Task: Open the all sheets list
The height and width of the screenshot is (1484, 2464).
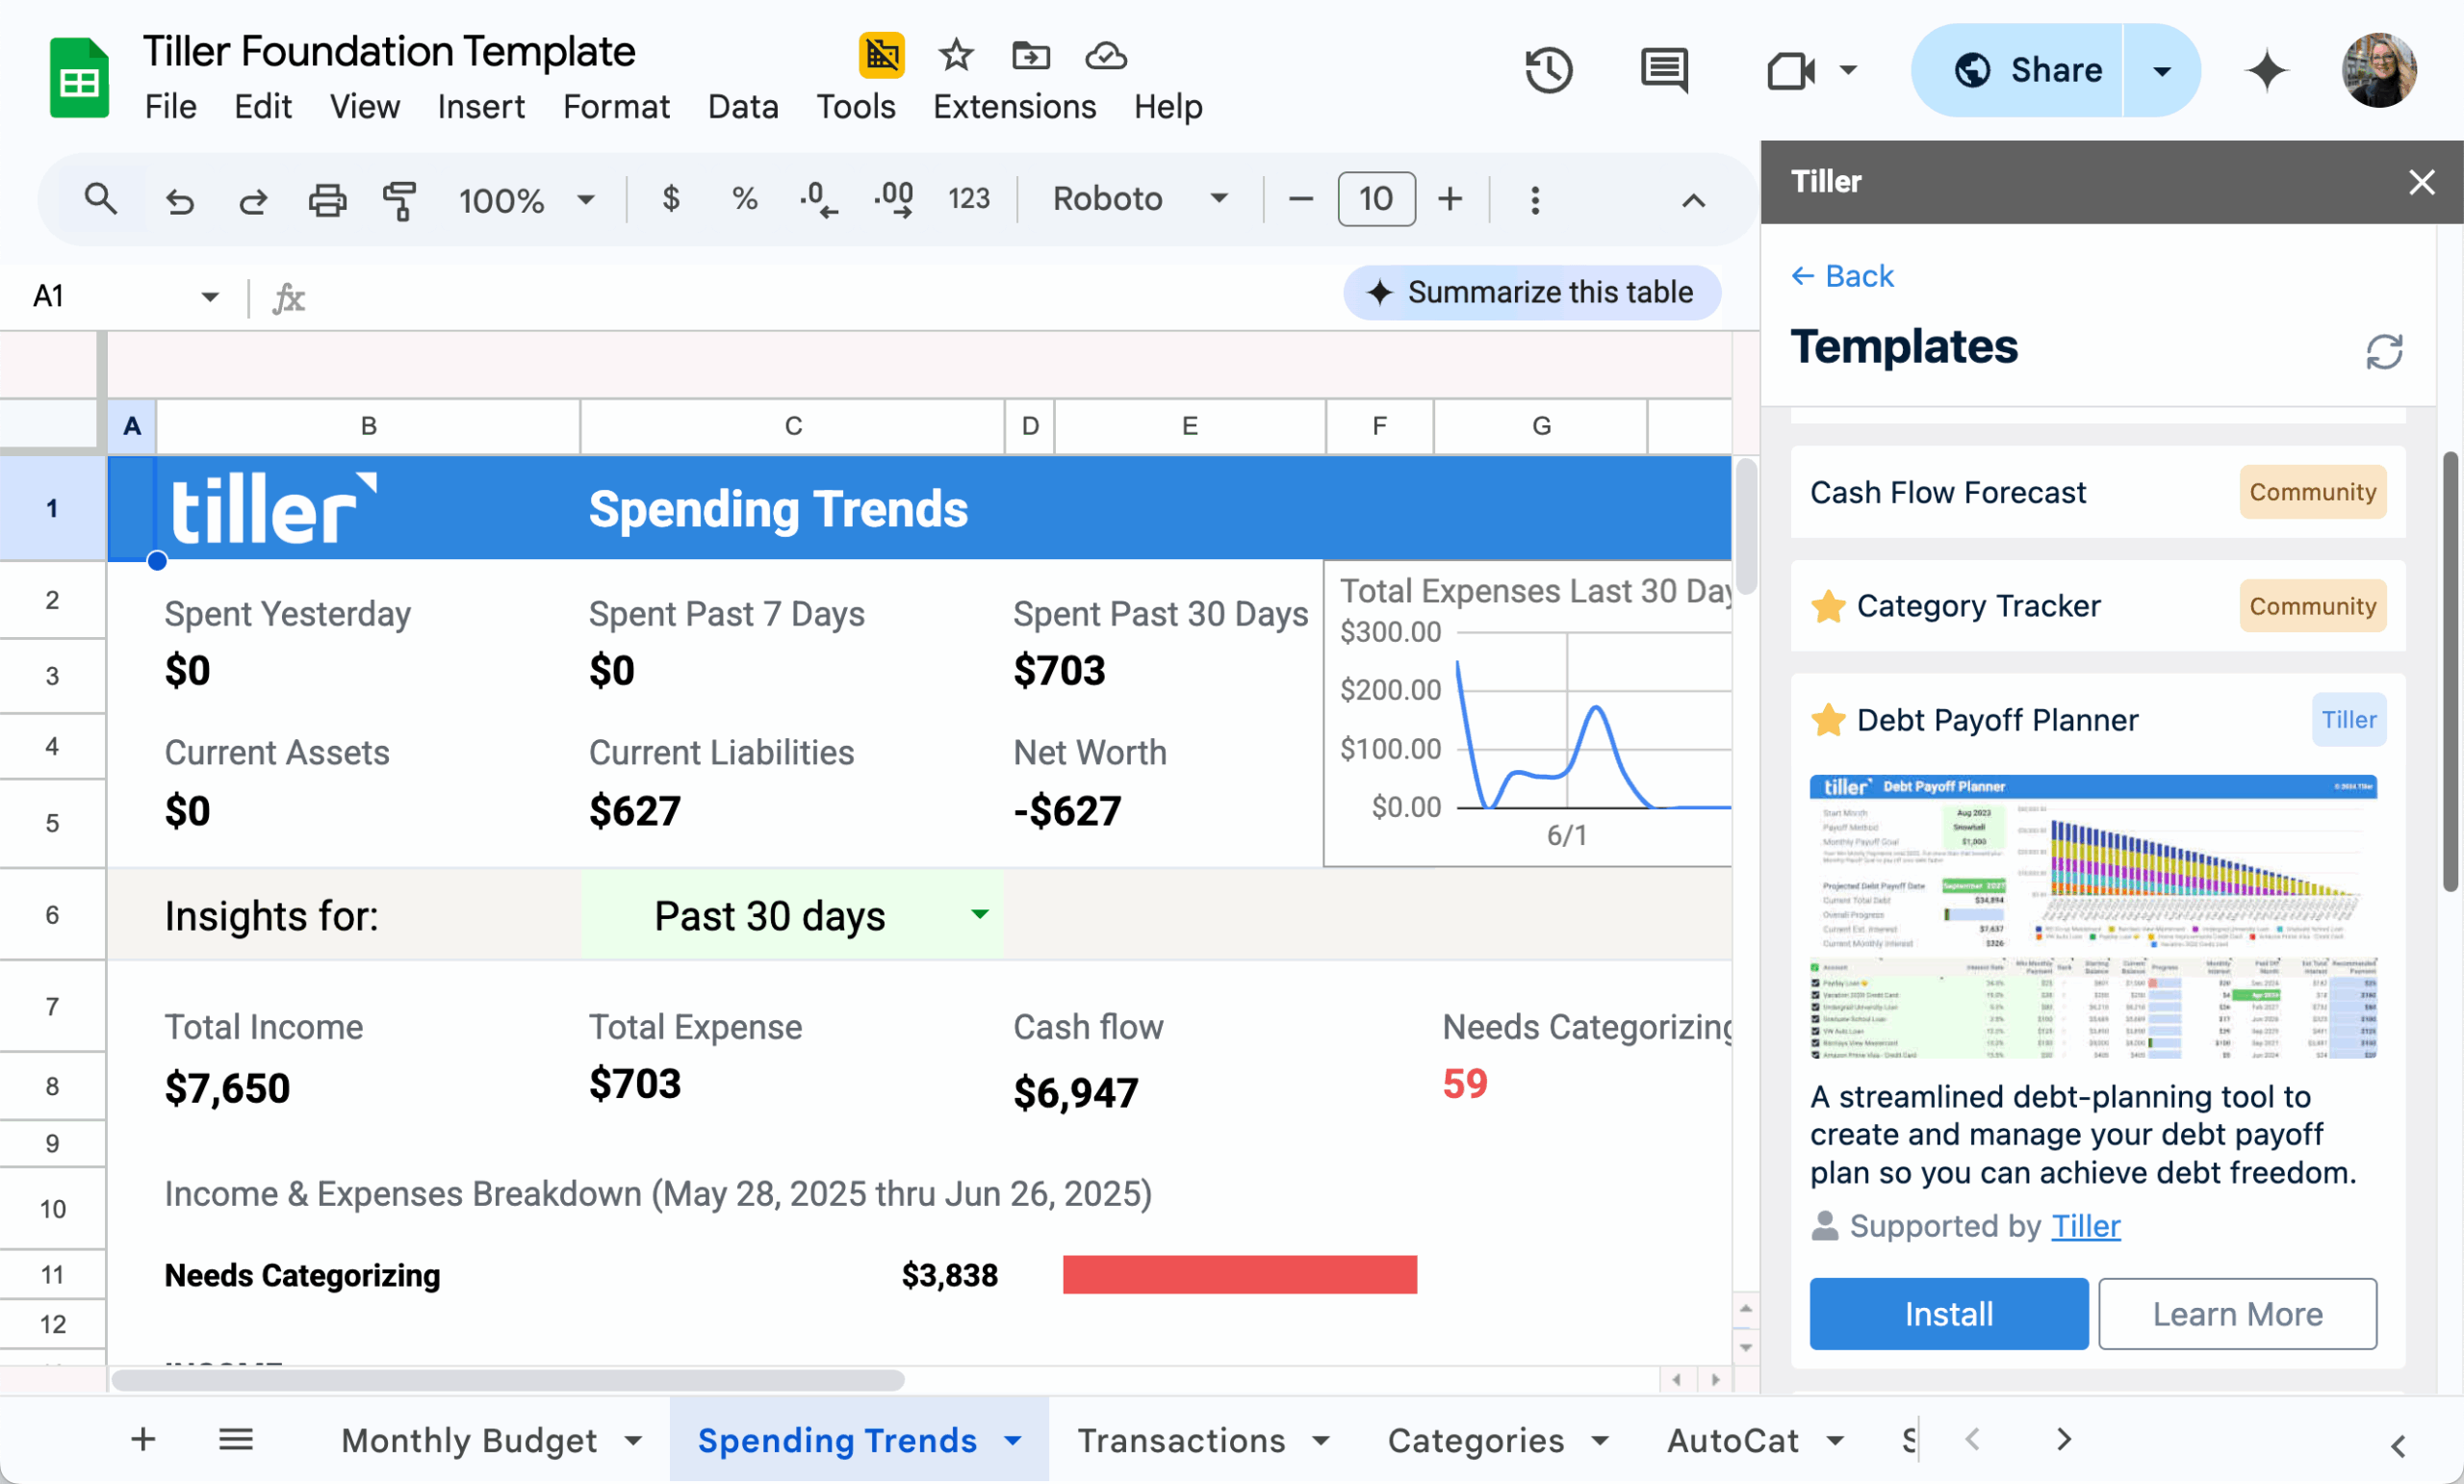Action: [x=236, y=1439]
